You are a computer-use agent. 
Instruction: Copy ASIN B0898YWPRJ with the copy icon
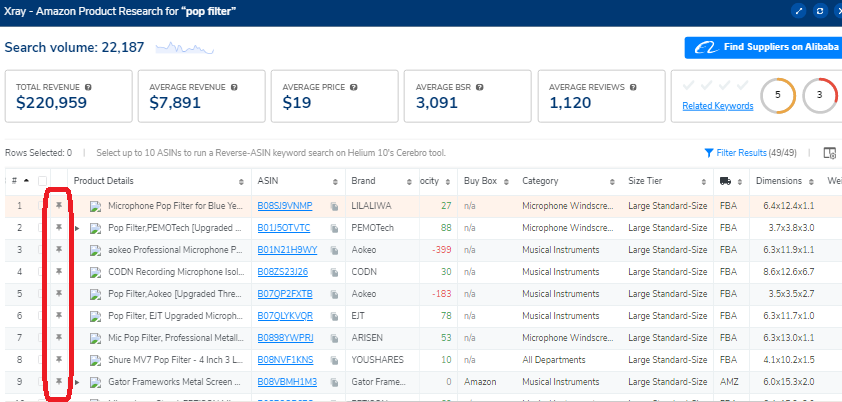point(334,339)
